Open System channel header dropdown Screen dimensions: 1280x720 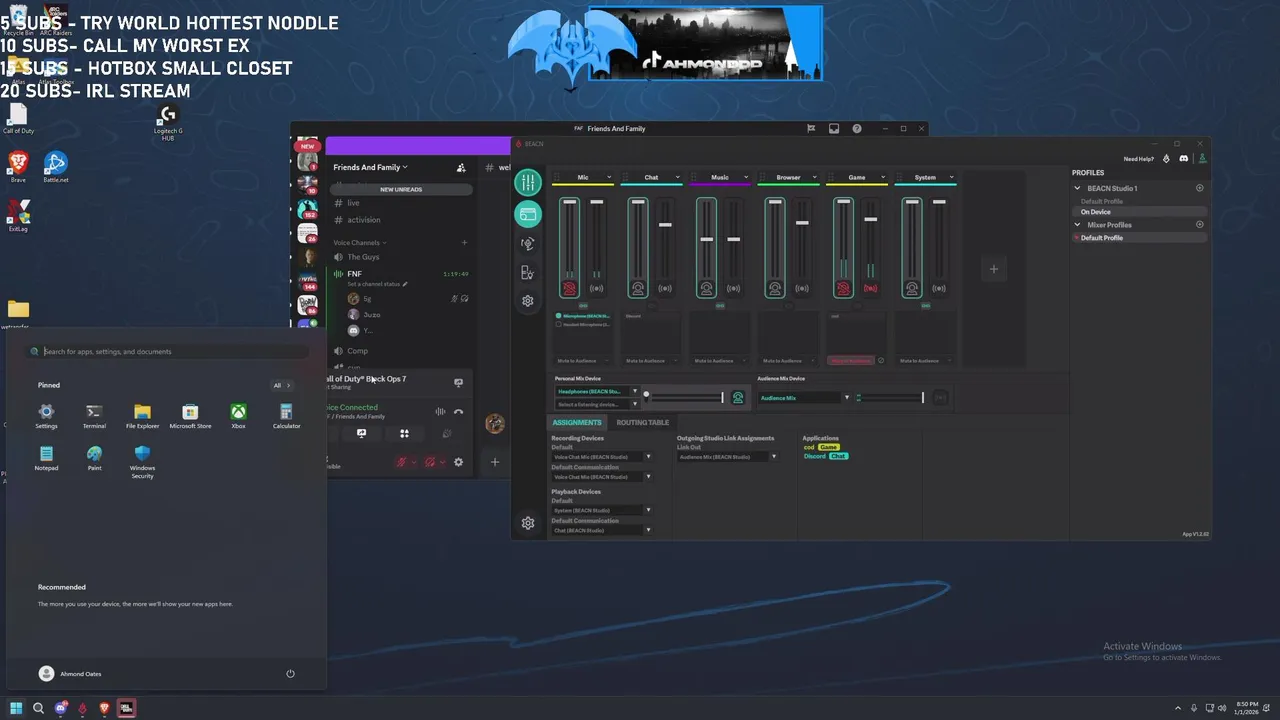pyautogui.click(x=951, y=177)
